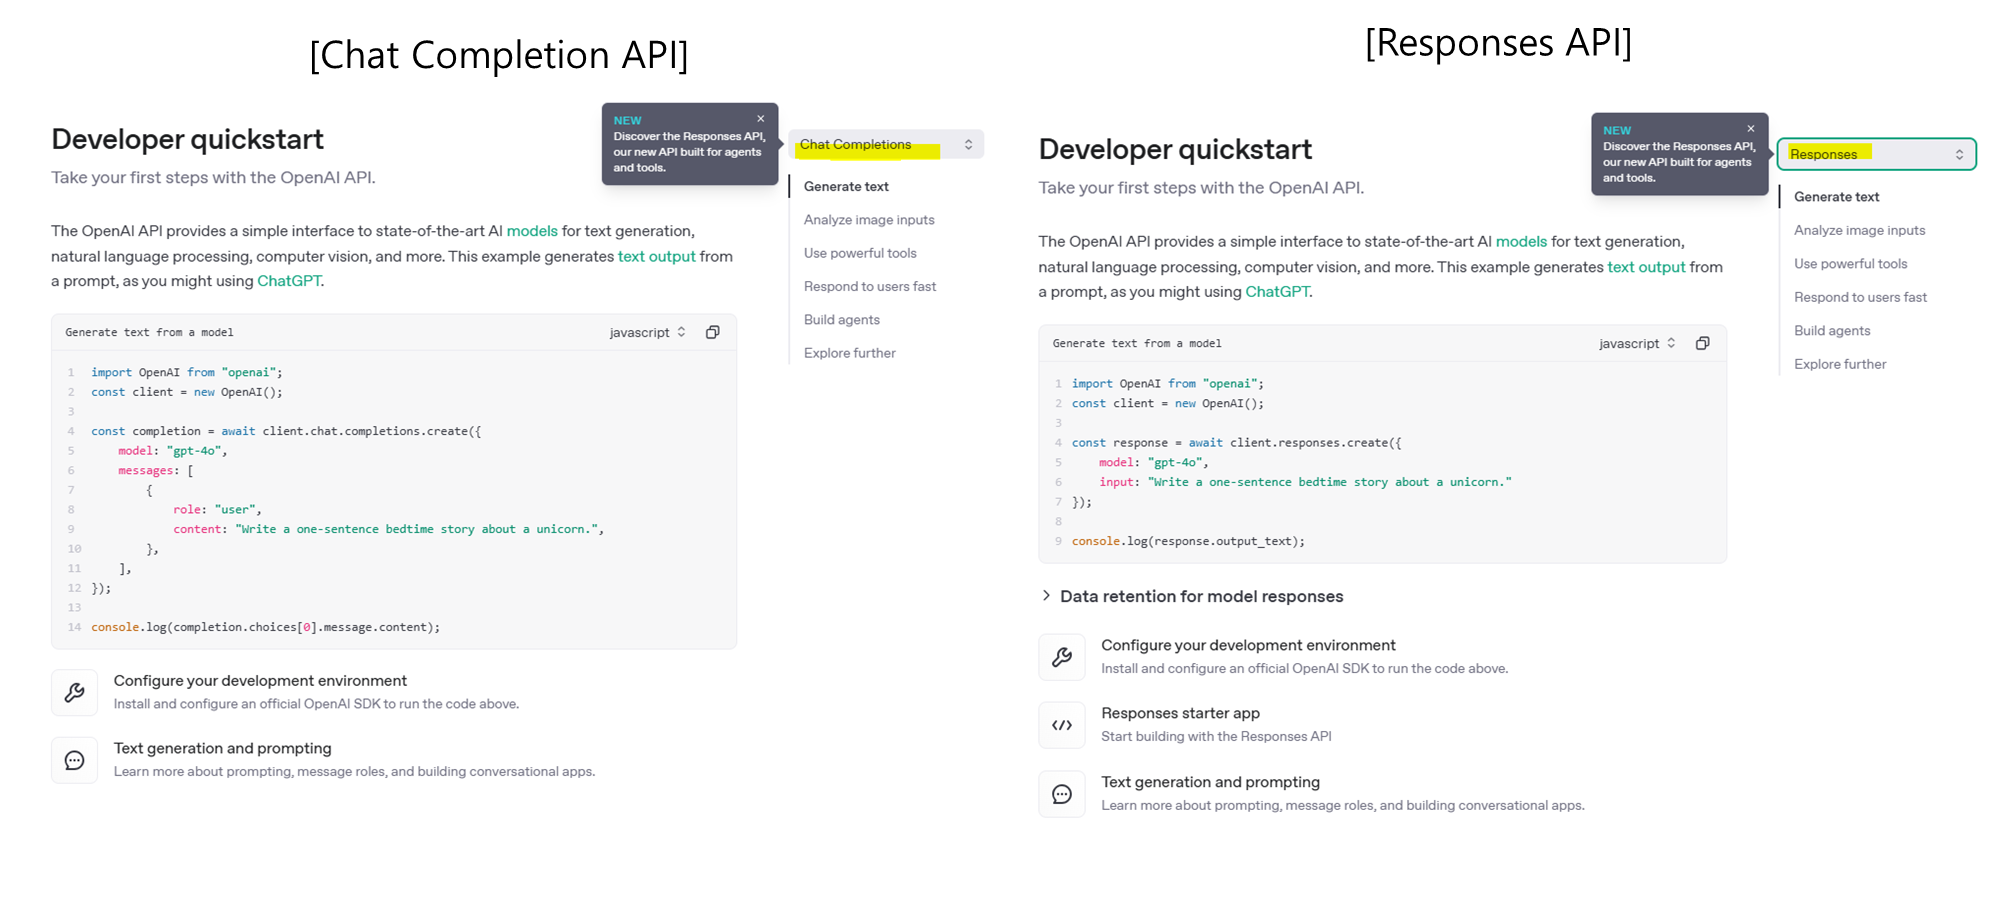The width and height of the screenshot is (2000, 920).
Task: Click Developer quickstart heading in Chat Completion panel
Action: (187, 139)
